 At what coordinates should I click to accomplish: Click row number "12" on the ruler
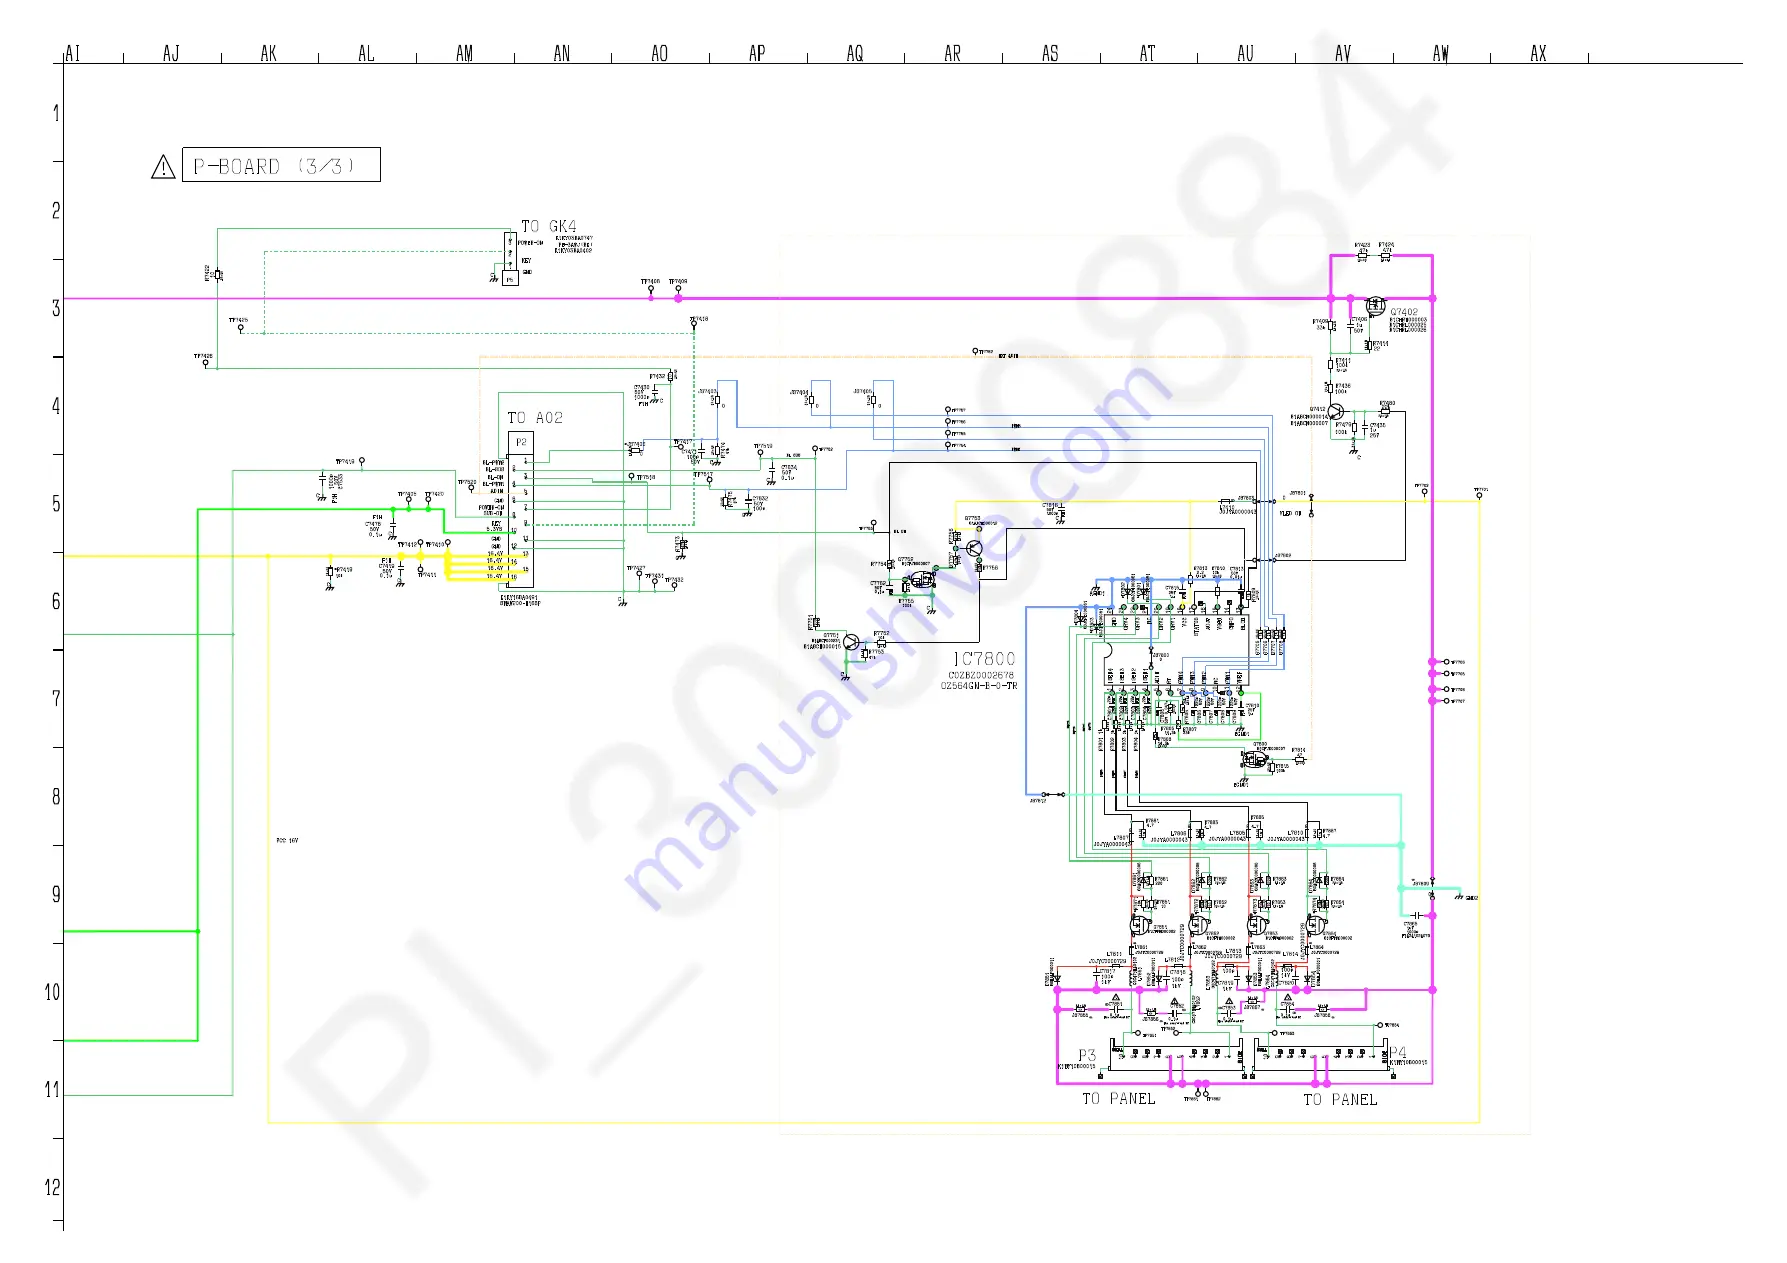pos(52,1187)
